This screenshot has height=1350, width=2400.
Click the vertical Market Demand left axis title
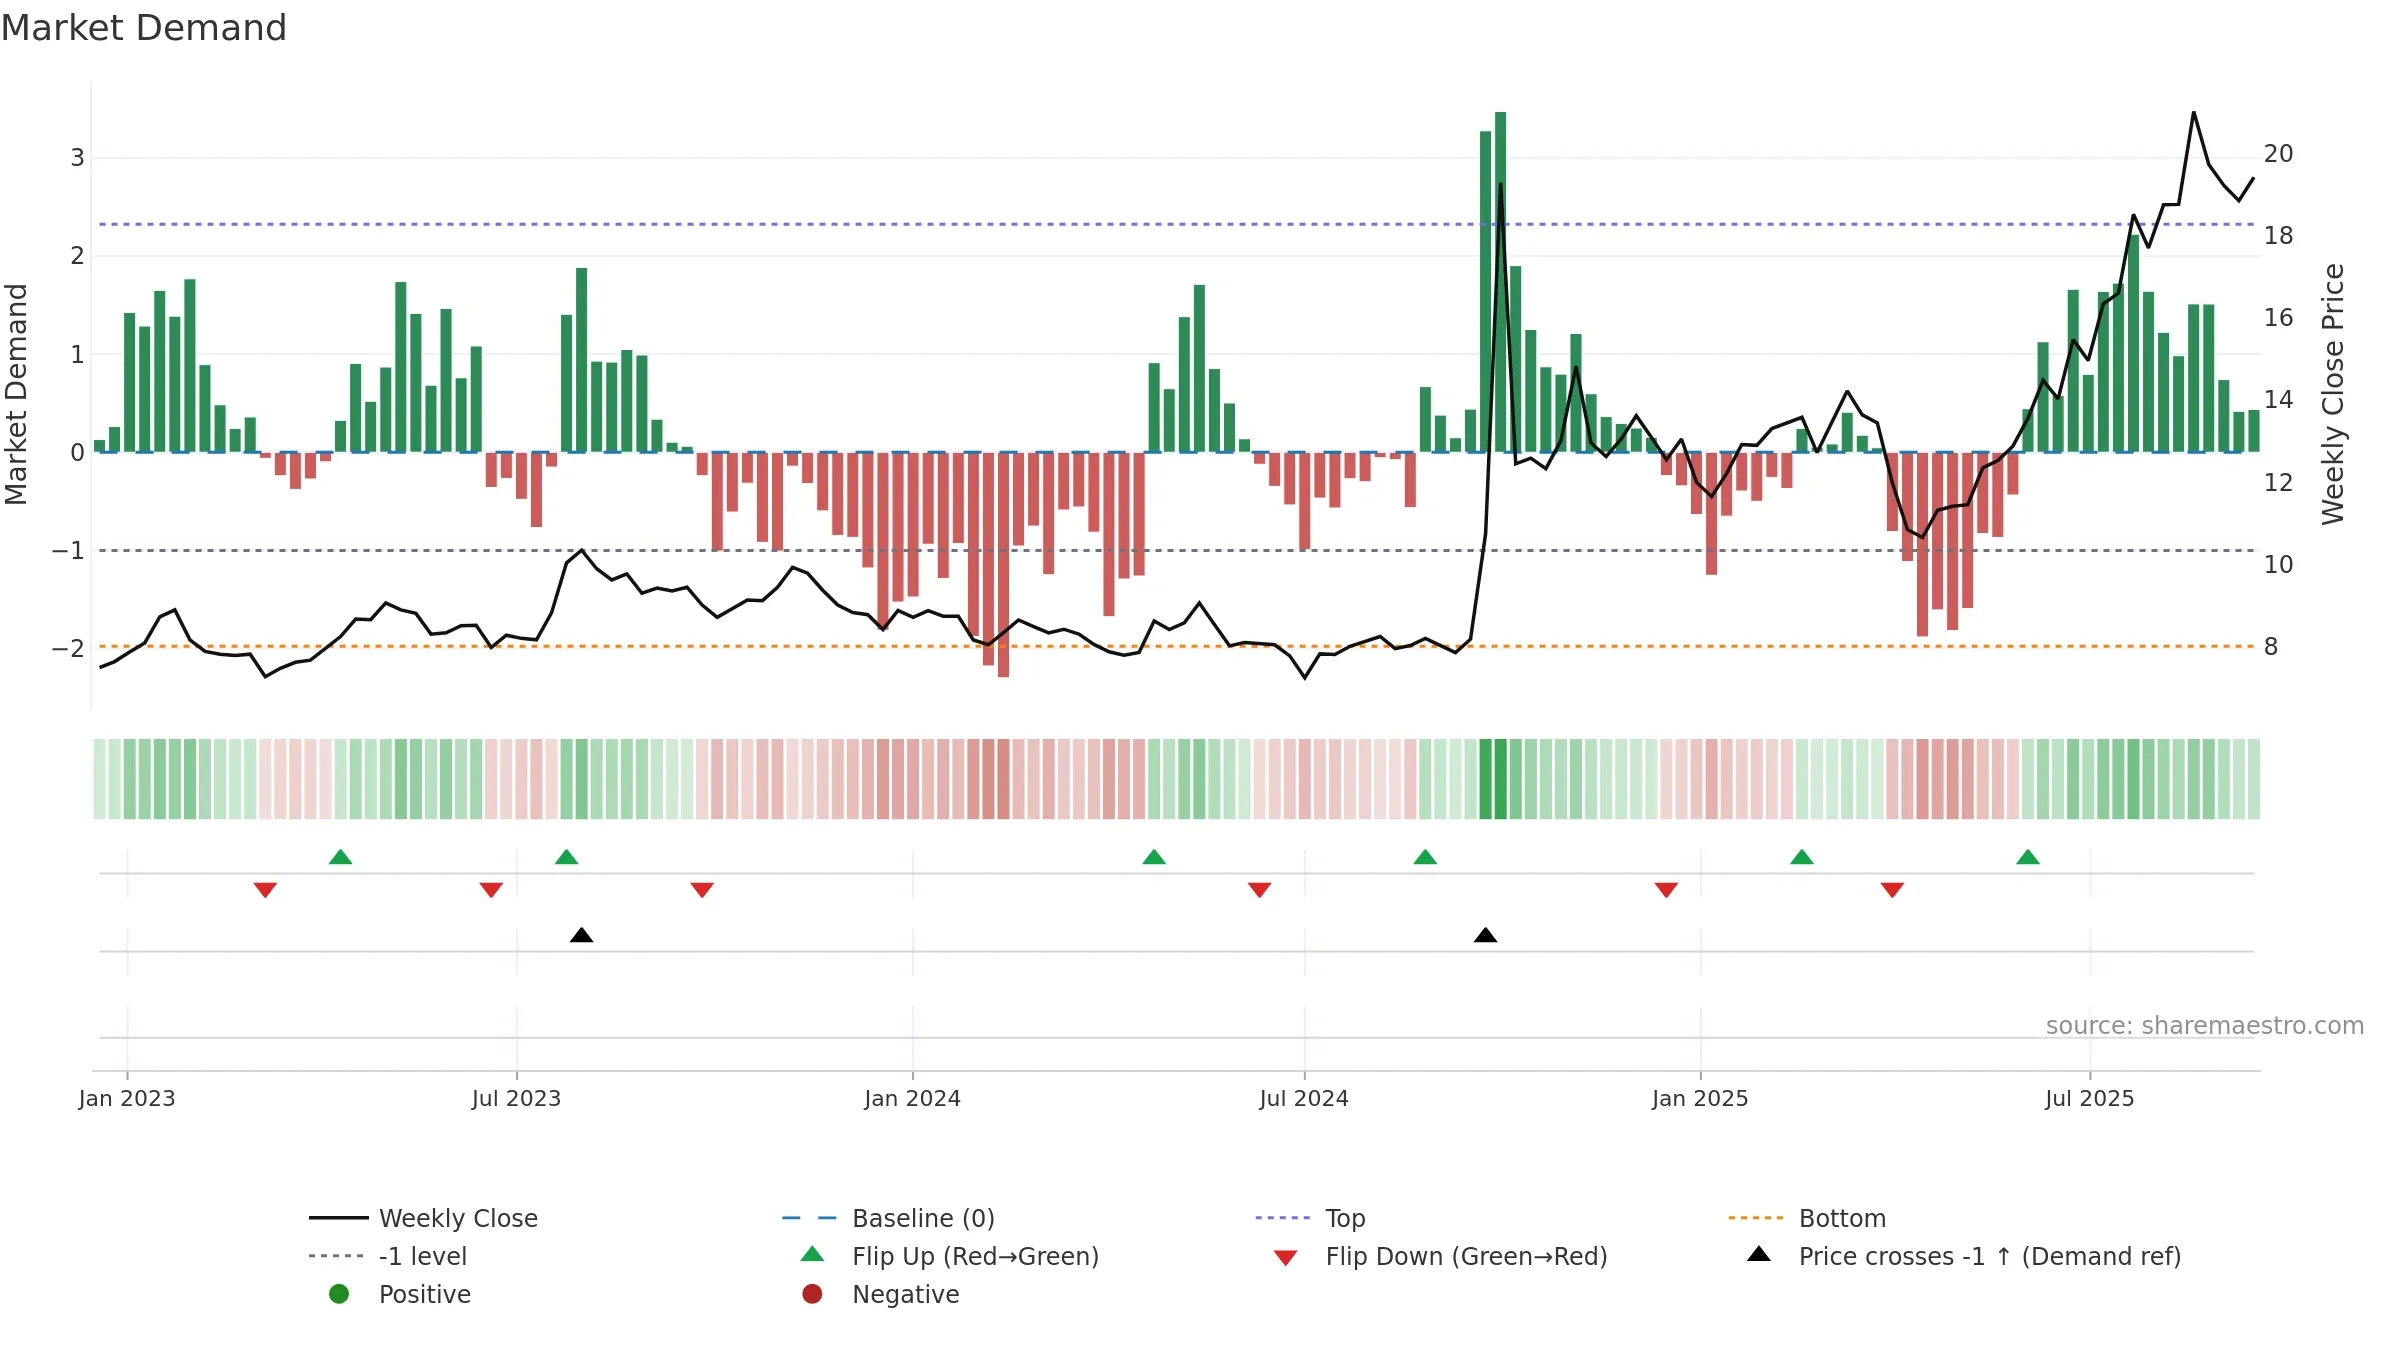click(16, 394)
